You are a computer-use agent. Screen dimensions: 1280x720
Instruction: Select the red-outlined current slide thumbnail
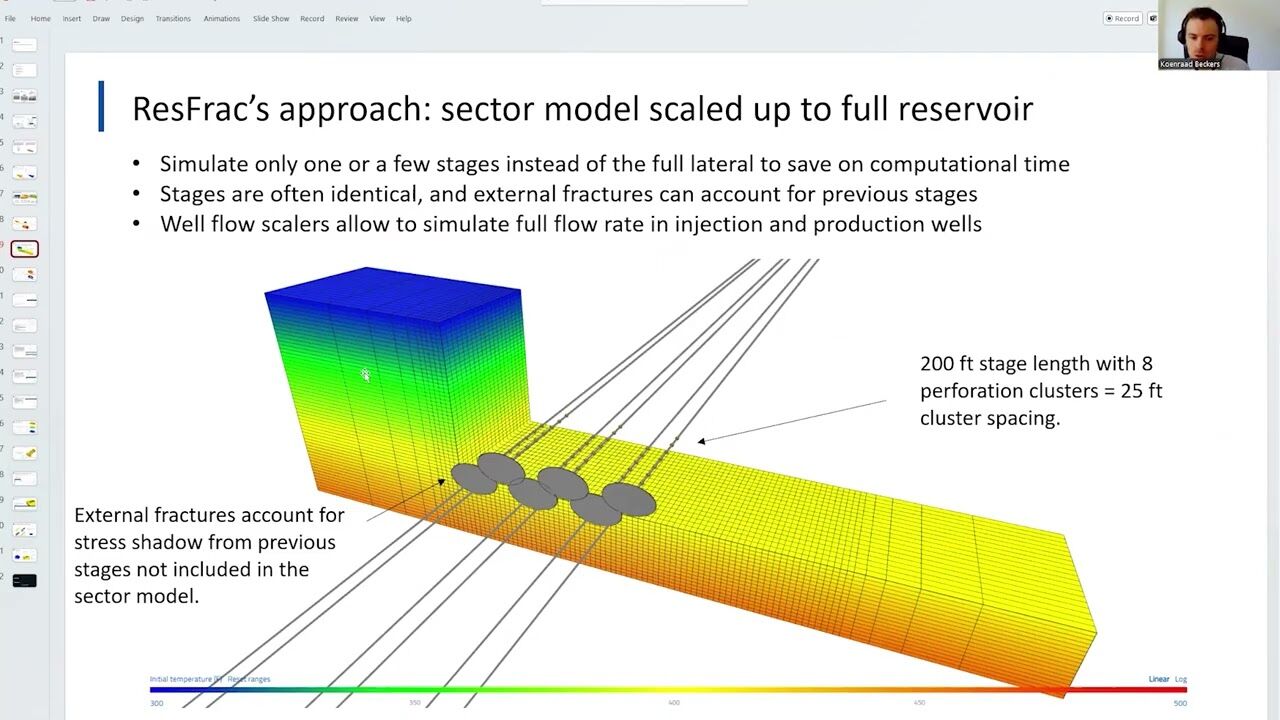(x=25, y=249)
